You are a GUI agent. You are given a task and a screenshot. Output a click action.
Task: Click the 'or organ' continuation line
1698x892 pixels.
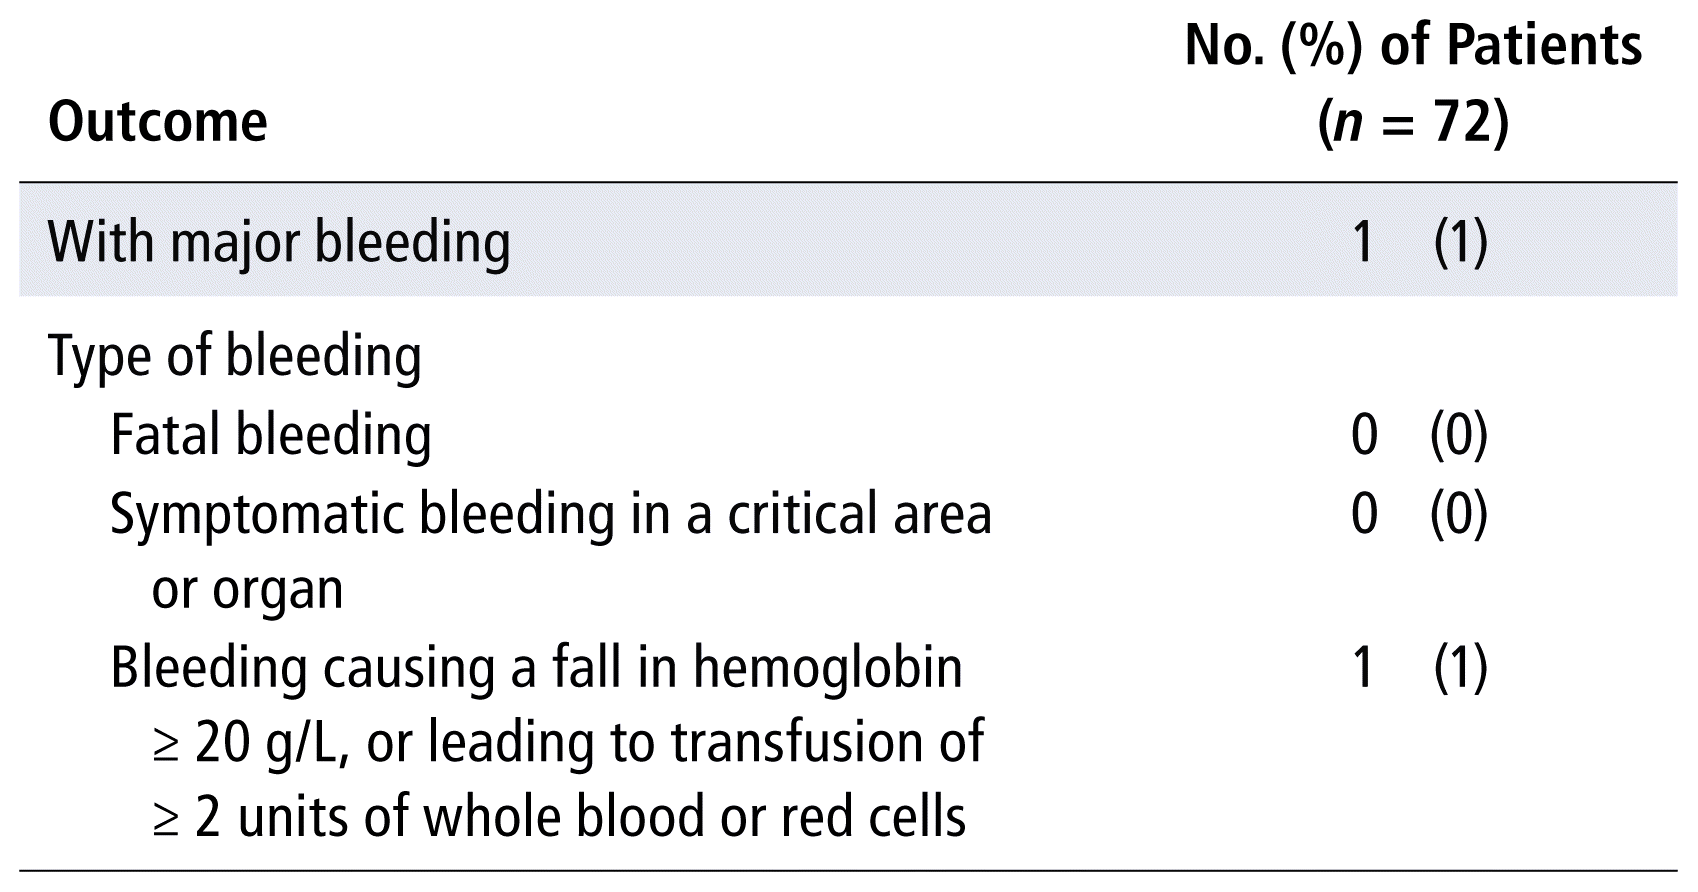pos(247,589)
